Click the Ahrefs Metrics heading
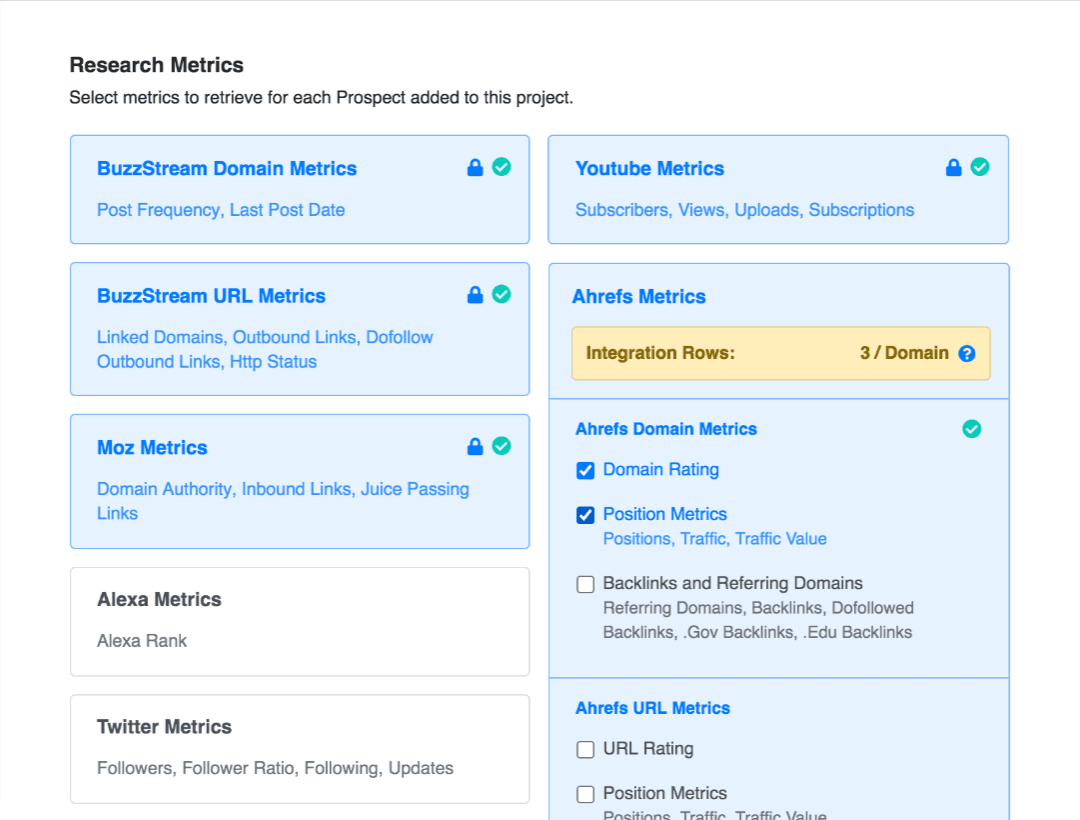Viewport: 1080px width, 820px height. (638, 297)
